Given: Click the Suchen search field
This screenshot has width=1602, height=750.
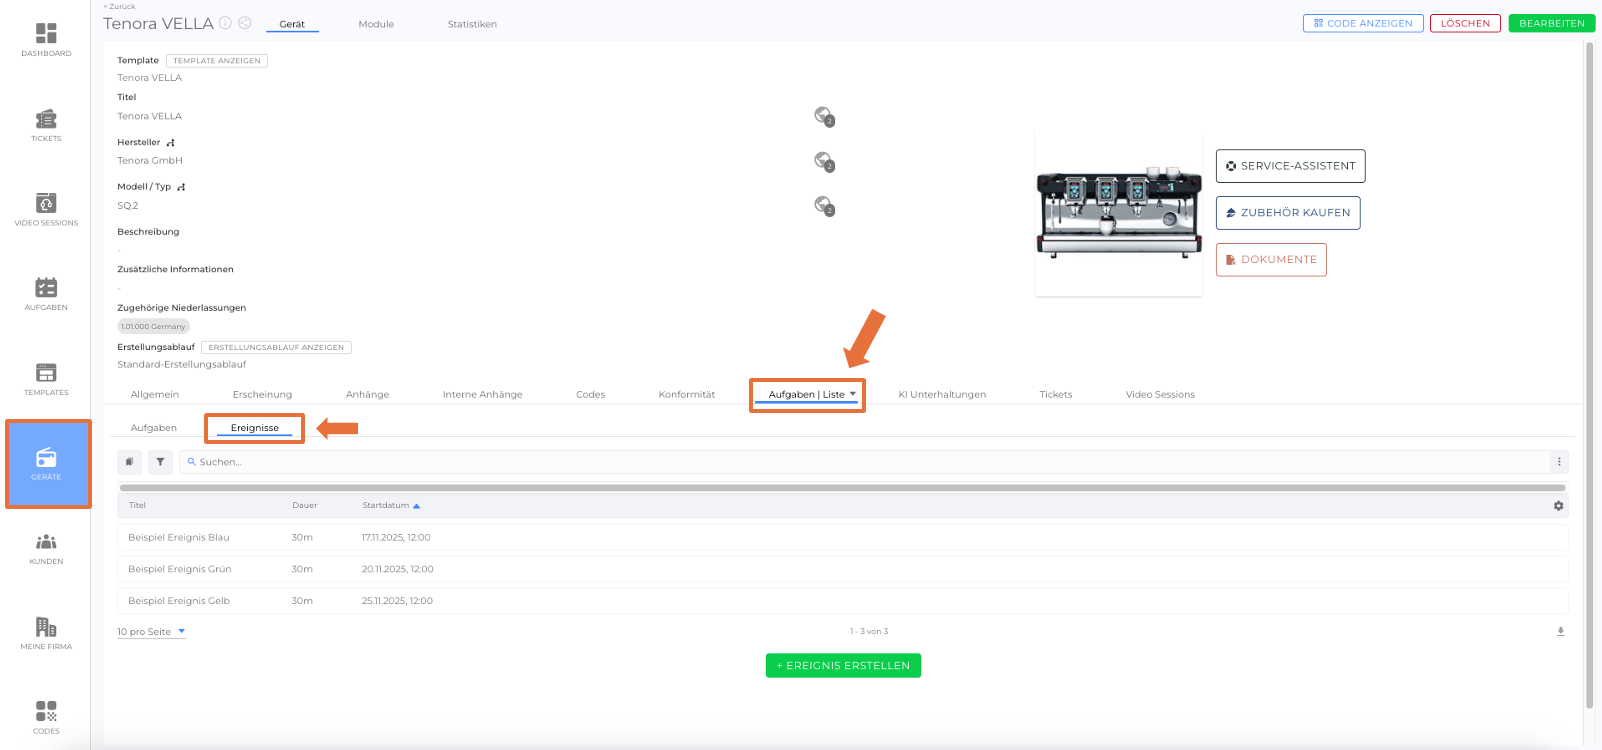Looking at the screenshot, I should pos(860,462).
